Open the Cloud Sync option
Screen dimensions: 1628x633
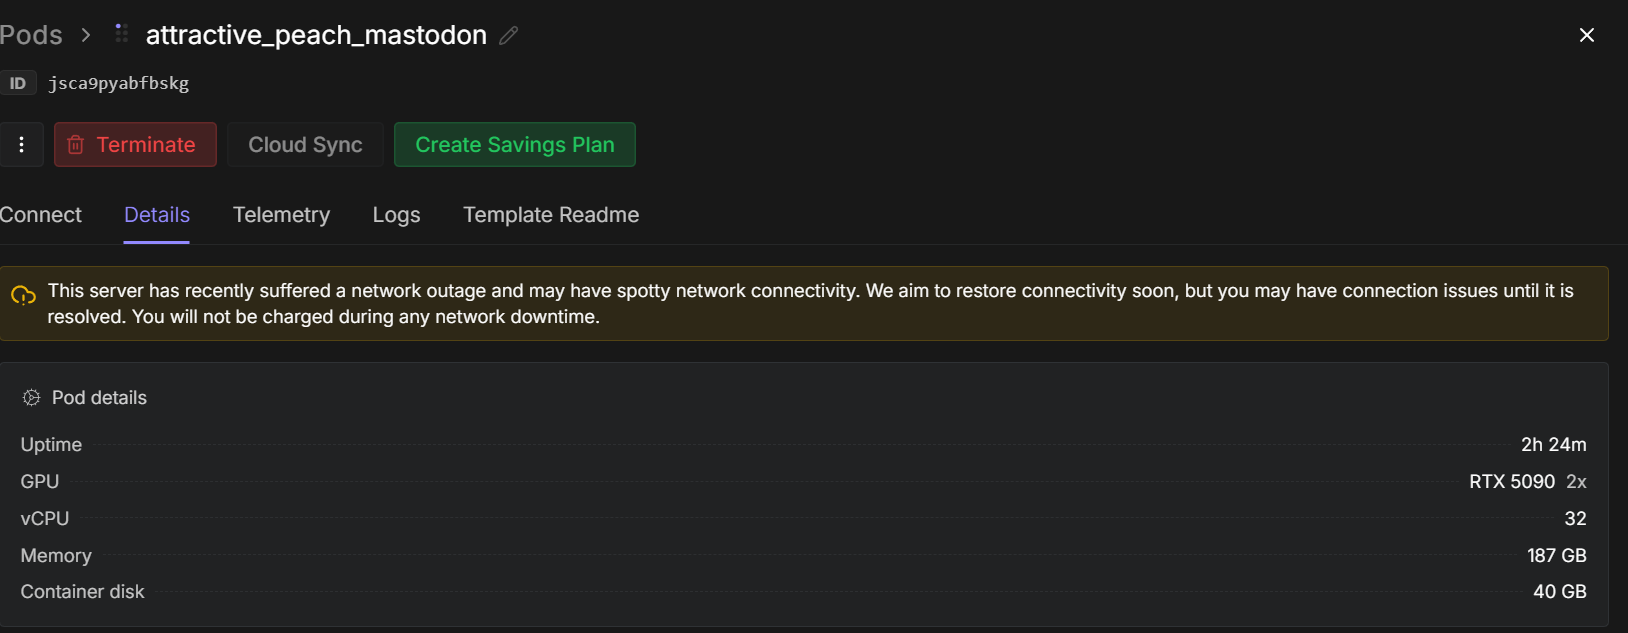click(305, 145)
